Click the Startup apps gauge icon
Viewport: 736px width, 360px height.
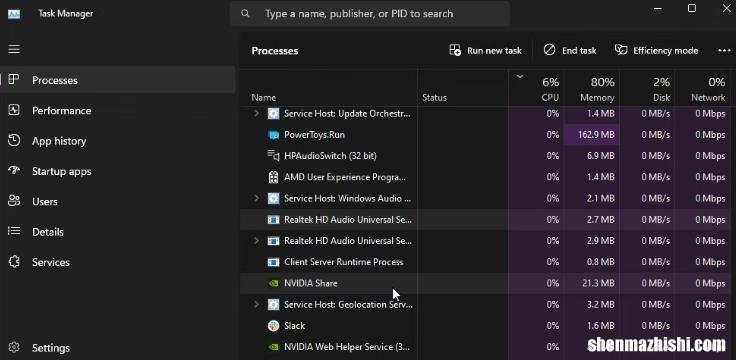pyautogui.click(x=14, y=171)
